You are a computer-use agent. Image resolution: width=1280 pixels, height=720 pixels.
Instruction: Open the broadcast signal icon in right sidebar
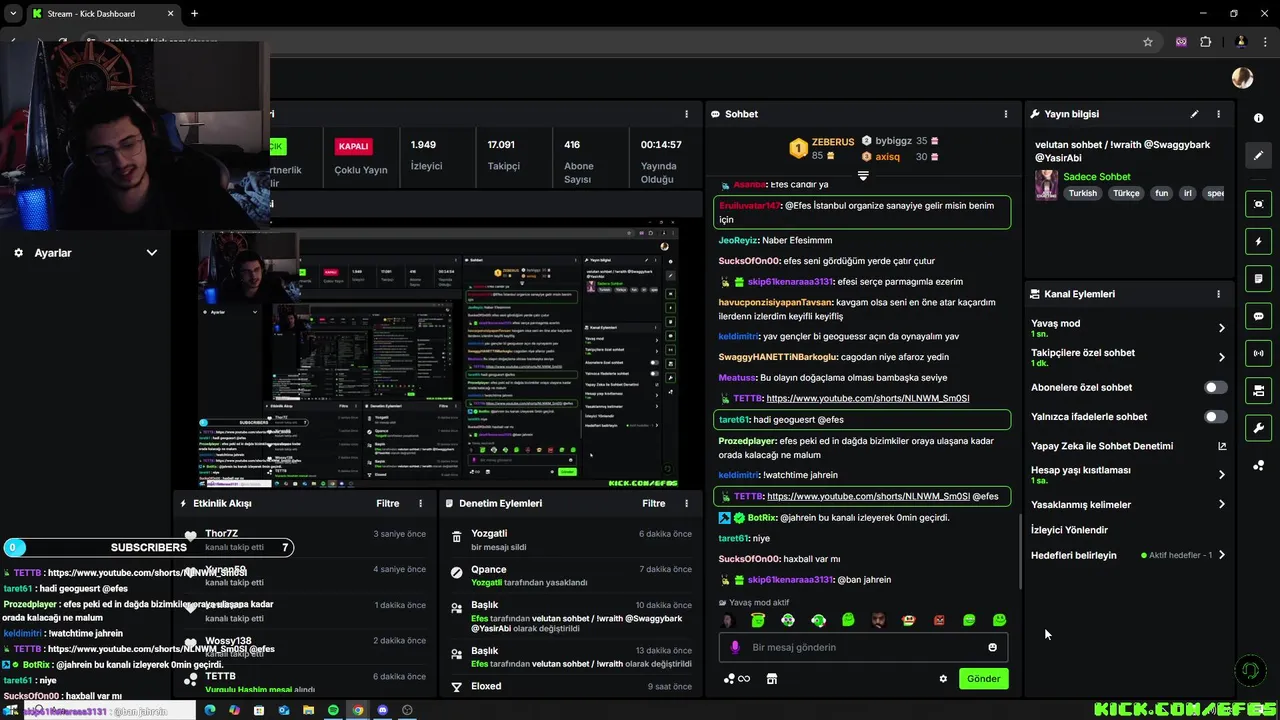click(x=1258, y=353)
